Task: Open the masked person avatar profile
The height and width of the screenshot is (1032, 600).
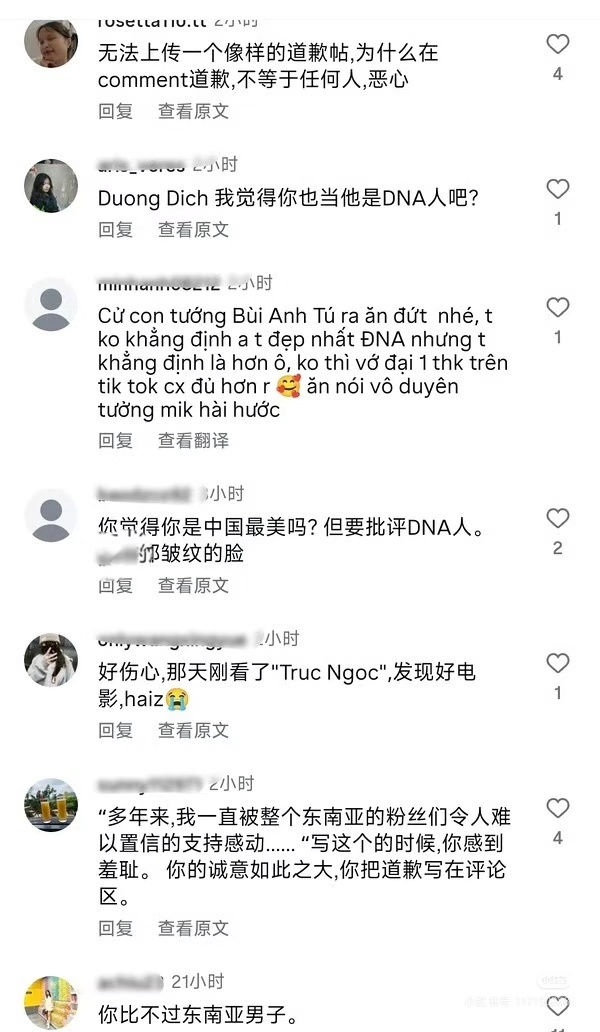Action: (x=51, y=660)
